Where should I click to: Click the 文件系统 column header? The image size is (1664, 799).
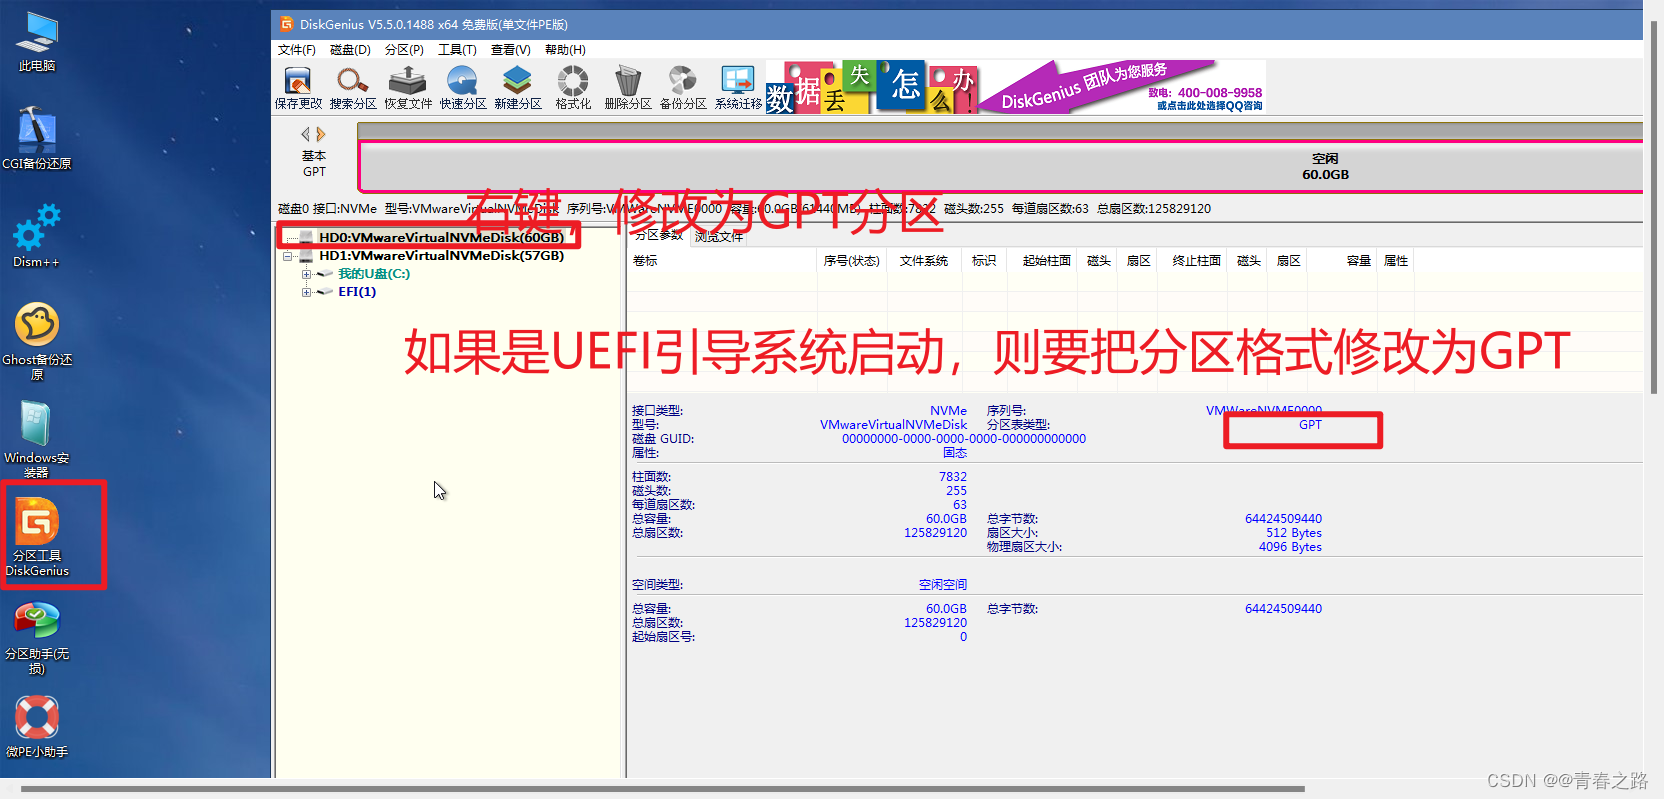[923, 260]
